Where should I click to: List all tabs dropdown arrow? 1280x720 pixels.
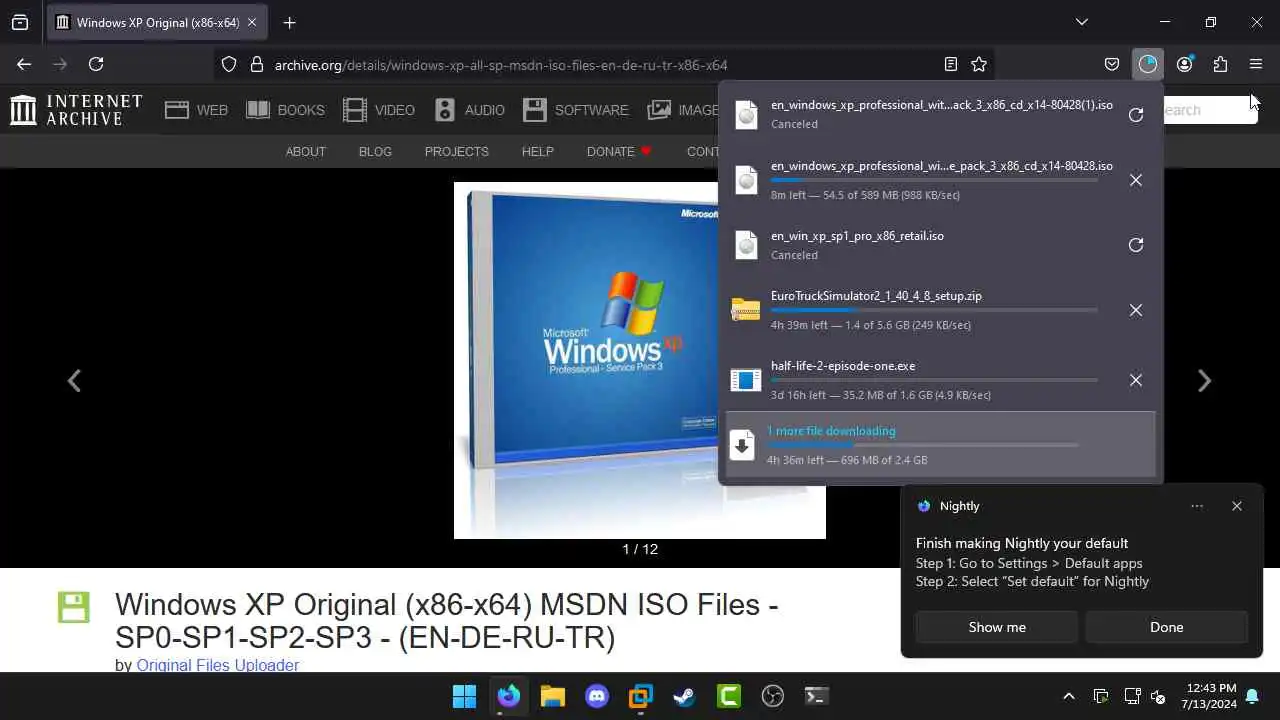[x=1081, y=22]
